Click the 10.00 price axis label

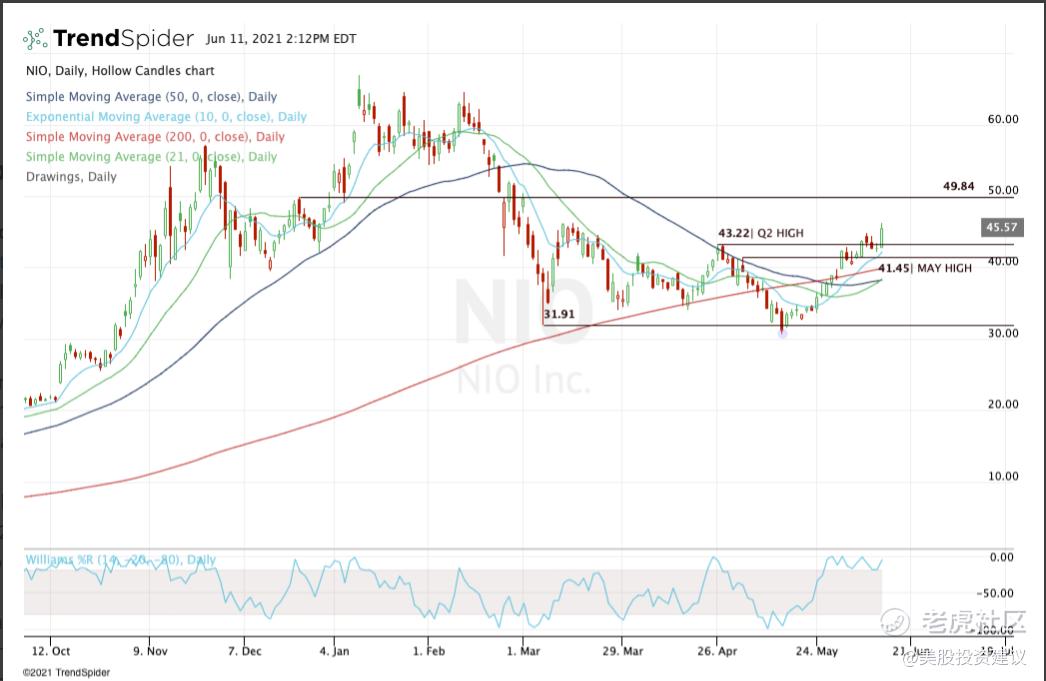[x=1003, y=476]
